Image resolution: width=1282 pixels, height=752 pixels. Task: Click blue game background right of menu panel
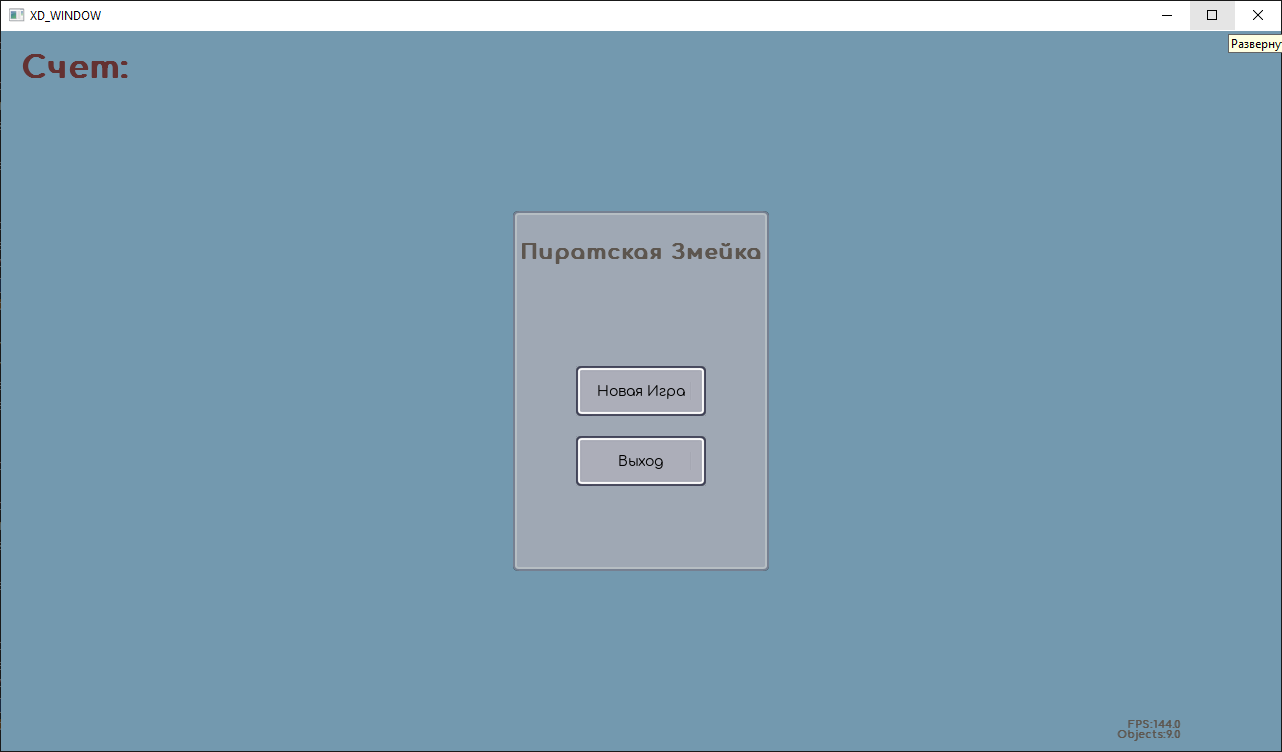tap(1000, 390)
